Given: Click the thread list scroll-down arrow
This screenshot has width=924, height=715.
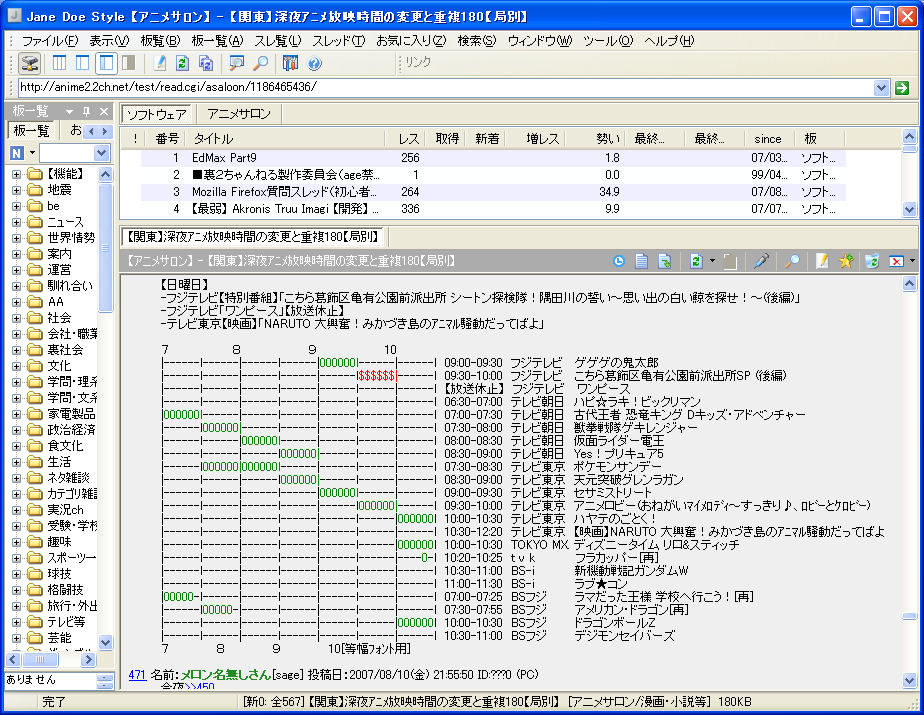Looking at the screenshot, I should (x=909, y=209).
